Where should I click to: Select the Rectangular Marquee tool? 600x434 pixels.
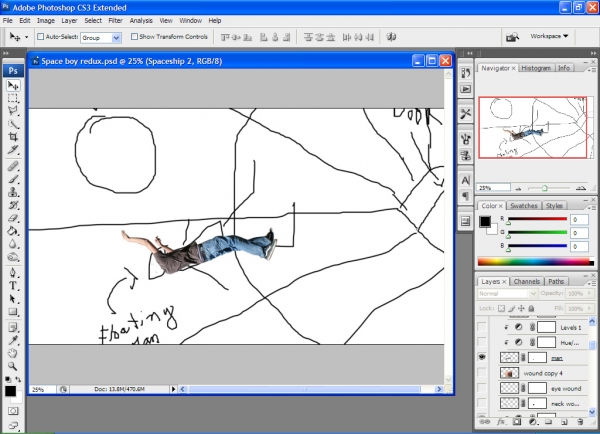[x=13, y=98]
